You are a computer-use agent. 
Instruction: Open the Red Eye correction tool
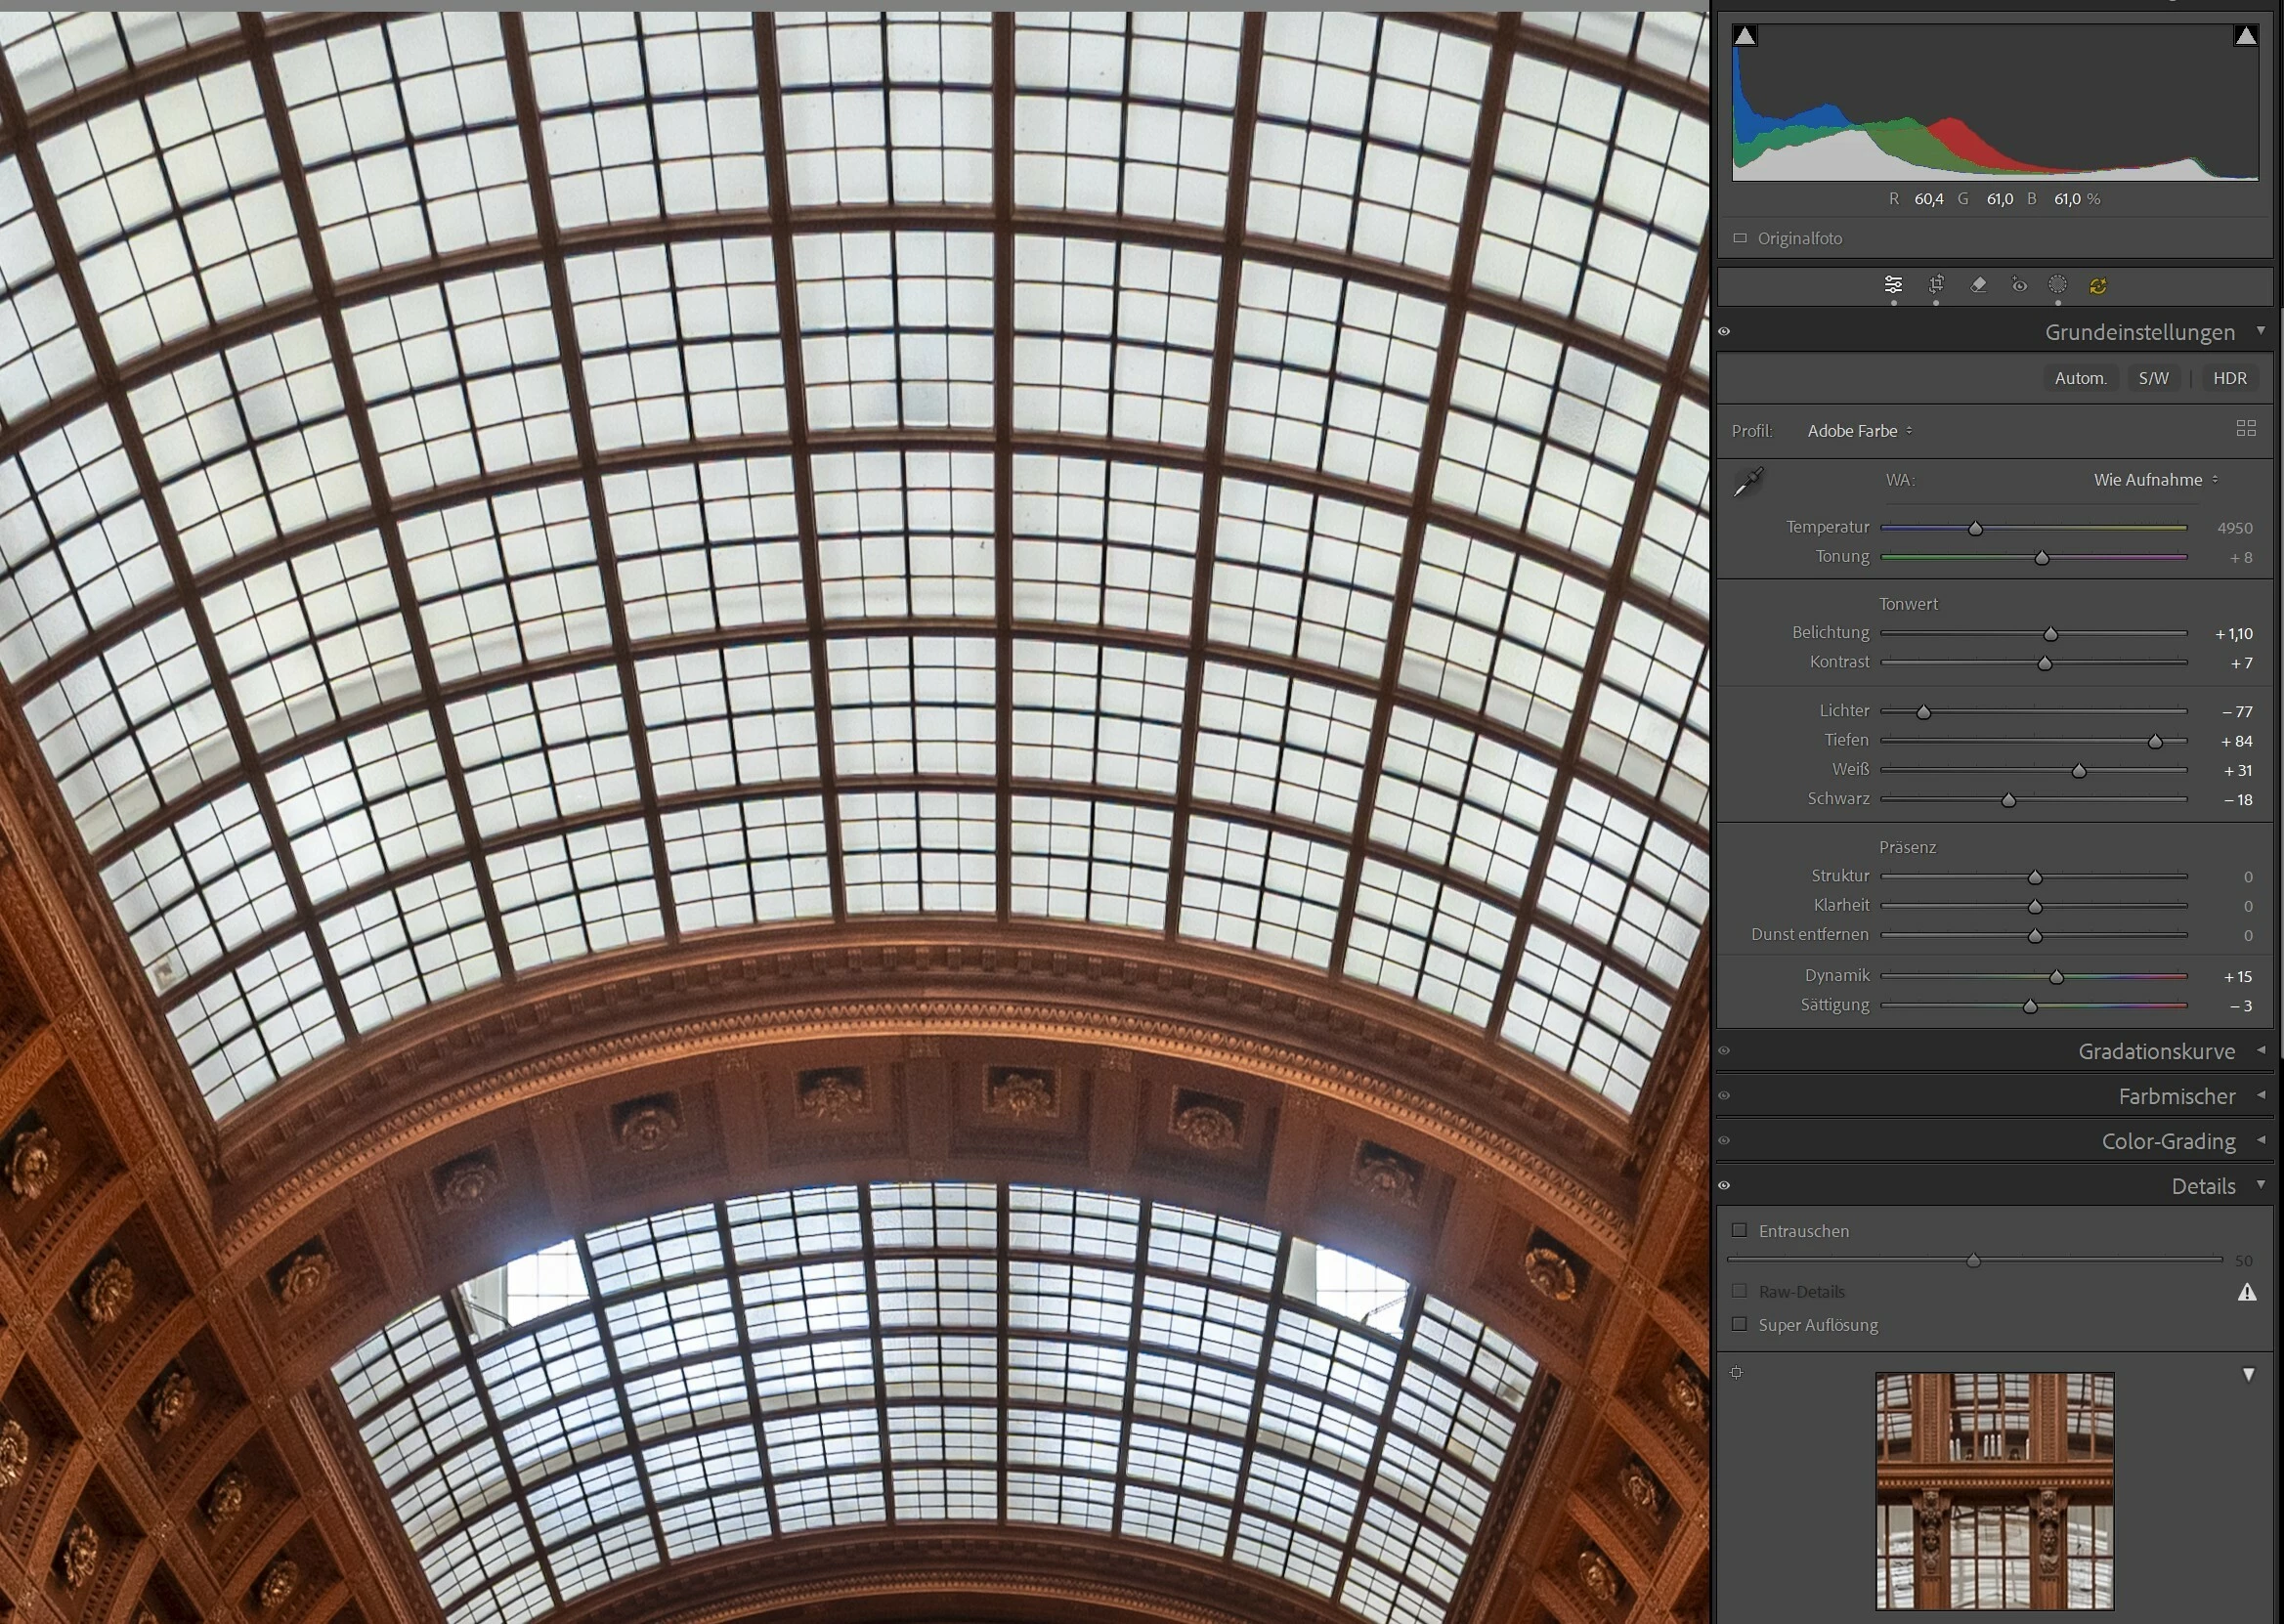pyautogui.click(x=2019, y=286)
